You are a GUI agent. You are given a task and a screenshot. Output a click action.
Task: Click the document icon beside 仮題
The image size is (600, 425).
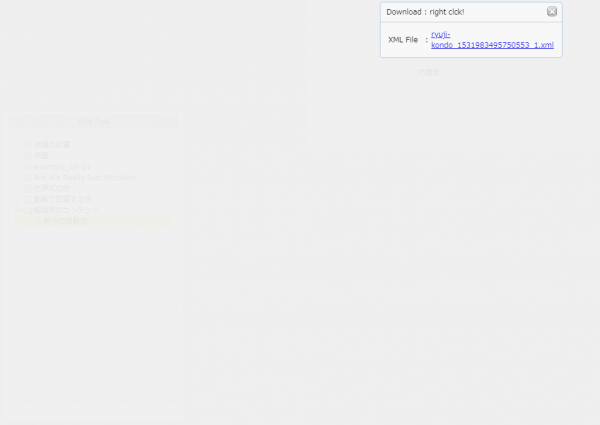point(28,156)
